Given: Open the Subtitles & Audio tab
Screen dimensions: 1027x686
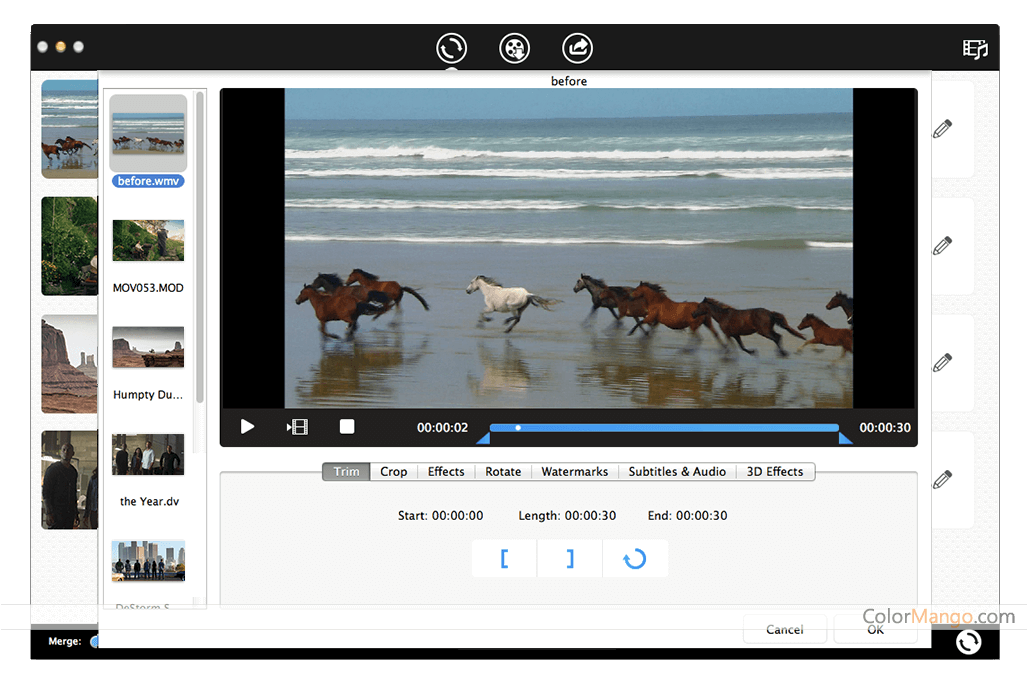Looking at the screenshot, I should point(677,472).
